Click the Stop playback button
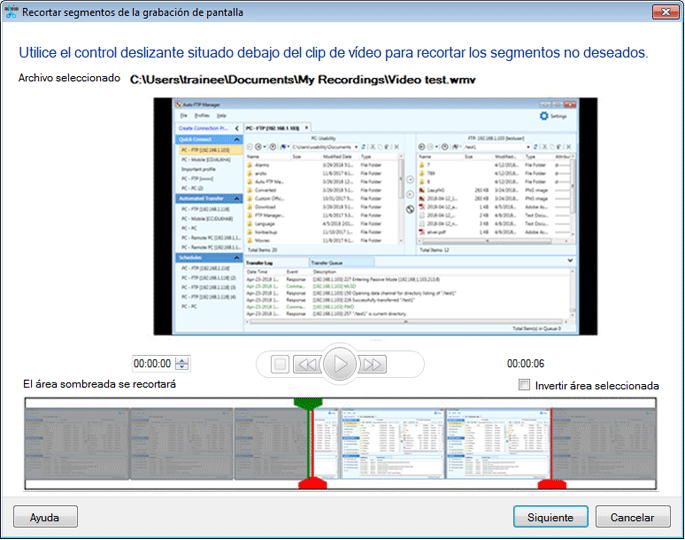The image size is (685, 540). pos(281,364)
